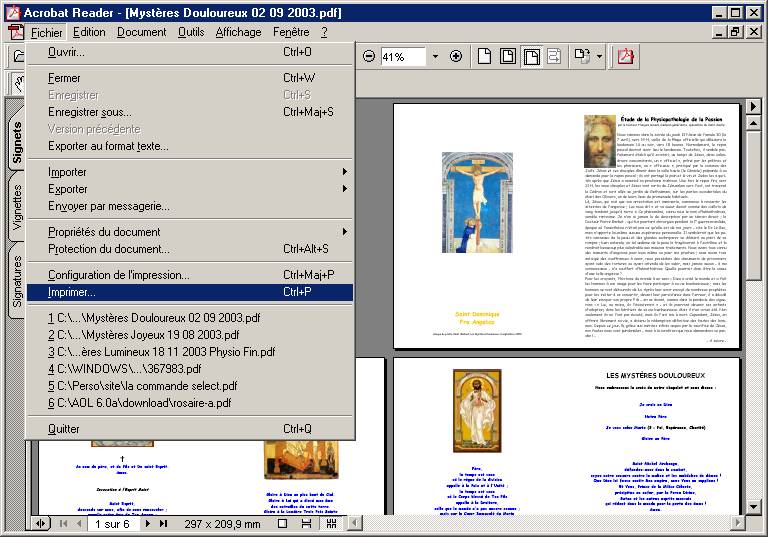Viewport: 768px width, 537px height.
Task: Click vertical scrollbar down arrow
Action: (753, 506)
